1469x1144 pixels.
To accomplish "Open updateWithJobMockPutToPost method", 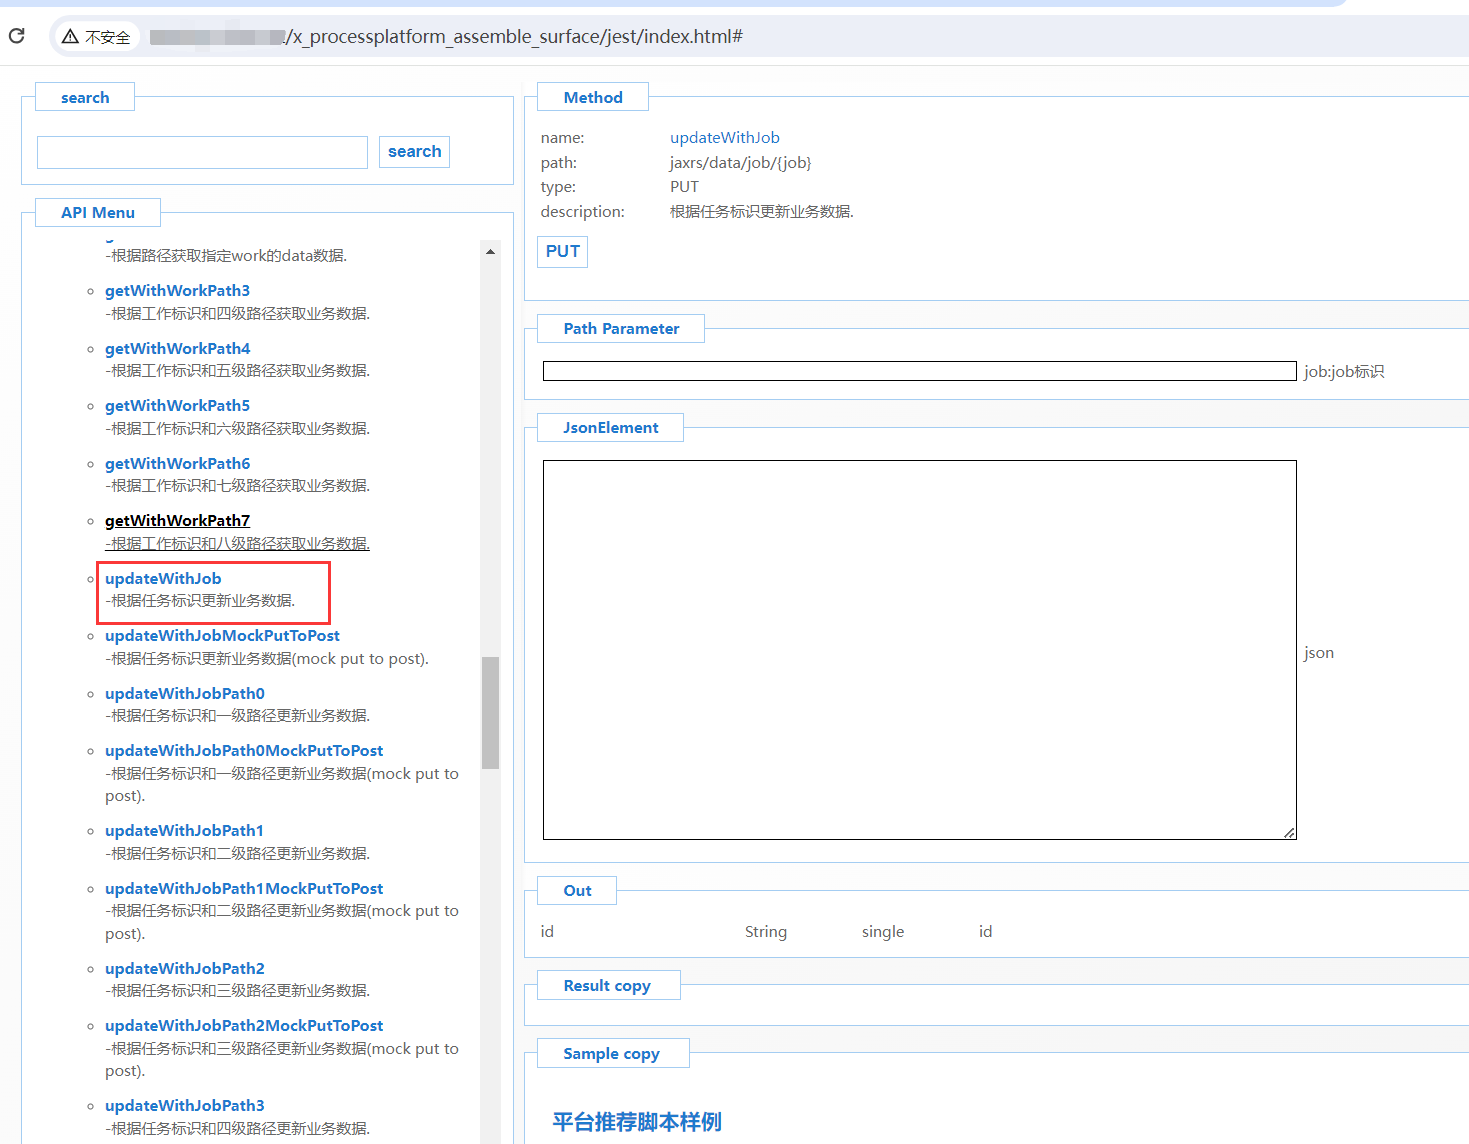I will click(222, 636).
